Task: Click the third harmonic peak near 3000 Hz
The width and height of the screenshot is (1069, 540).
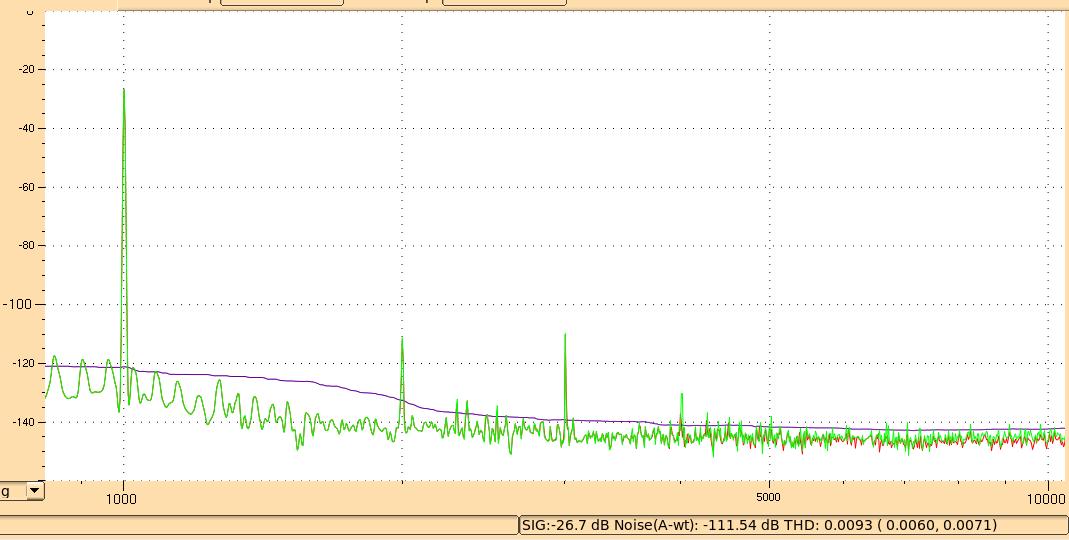Action: tap(565, 333)
